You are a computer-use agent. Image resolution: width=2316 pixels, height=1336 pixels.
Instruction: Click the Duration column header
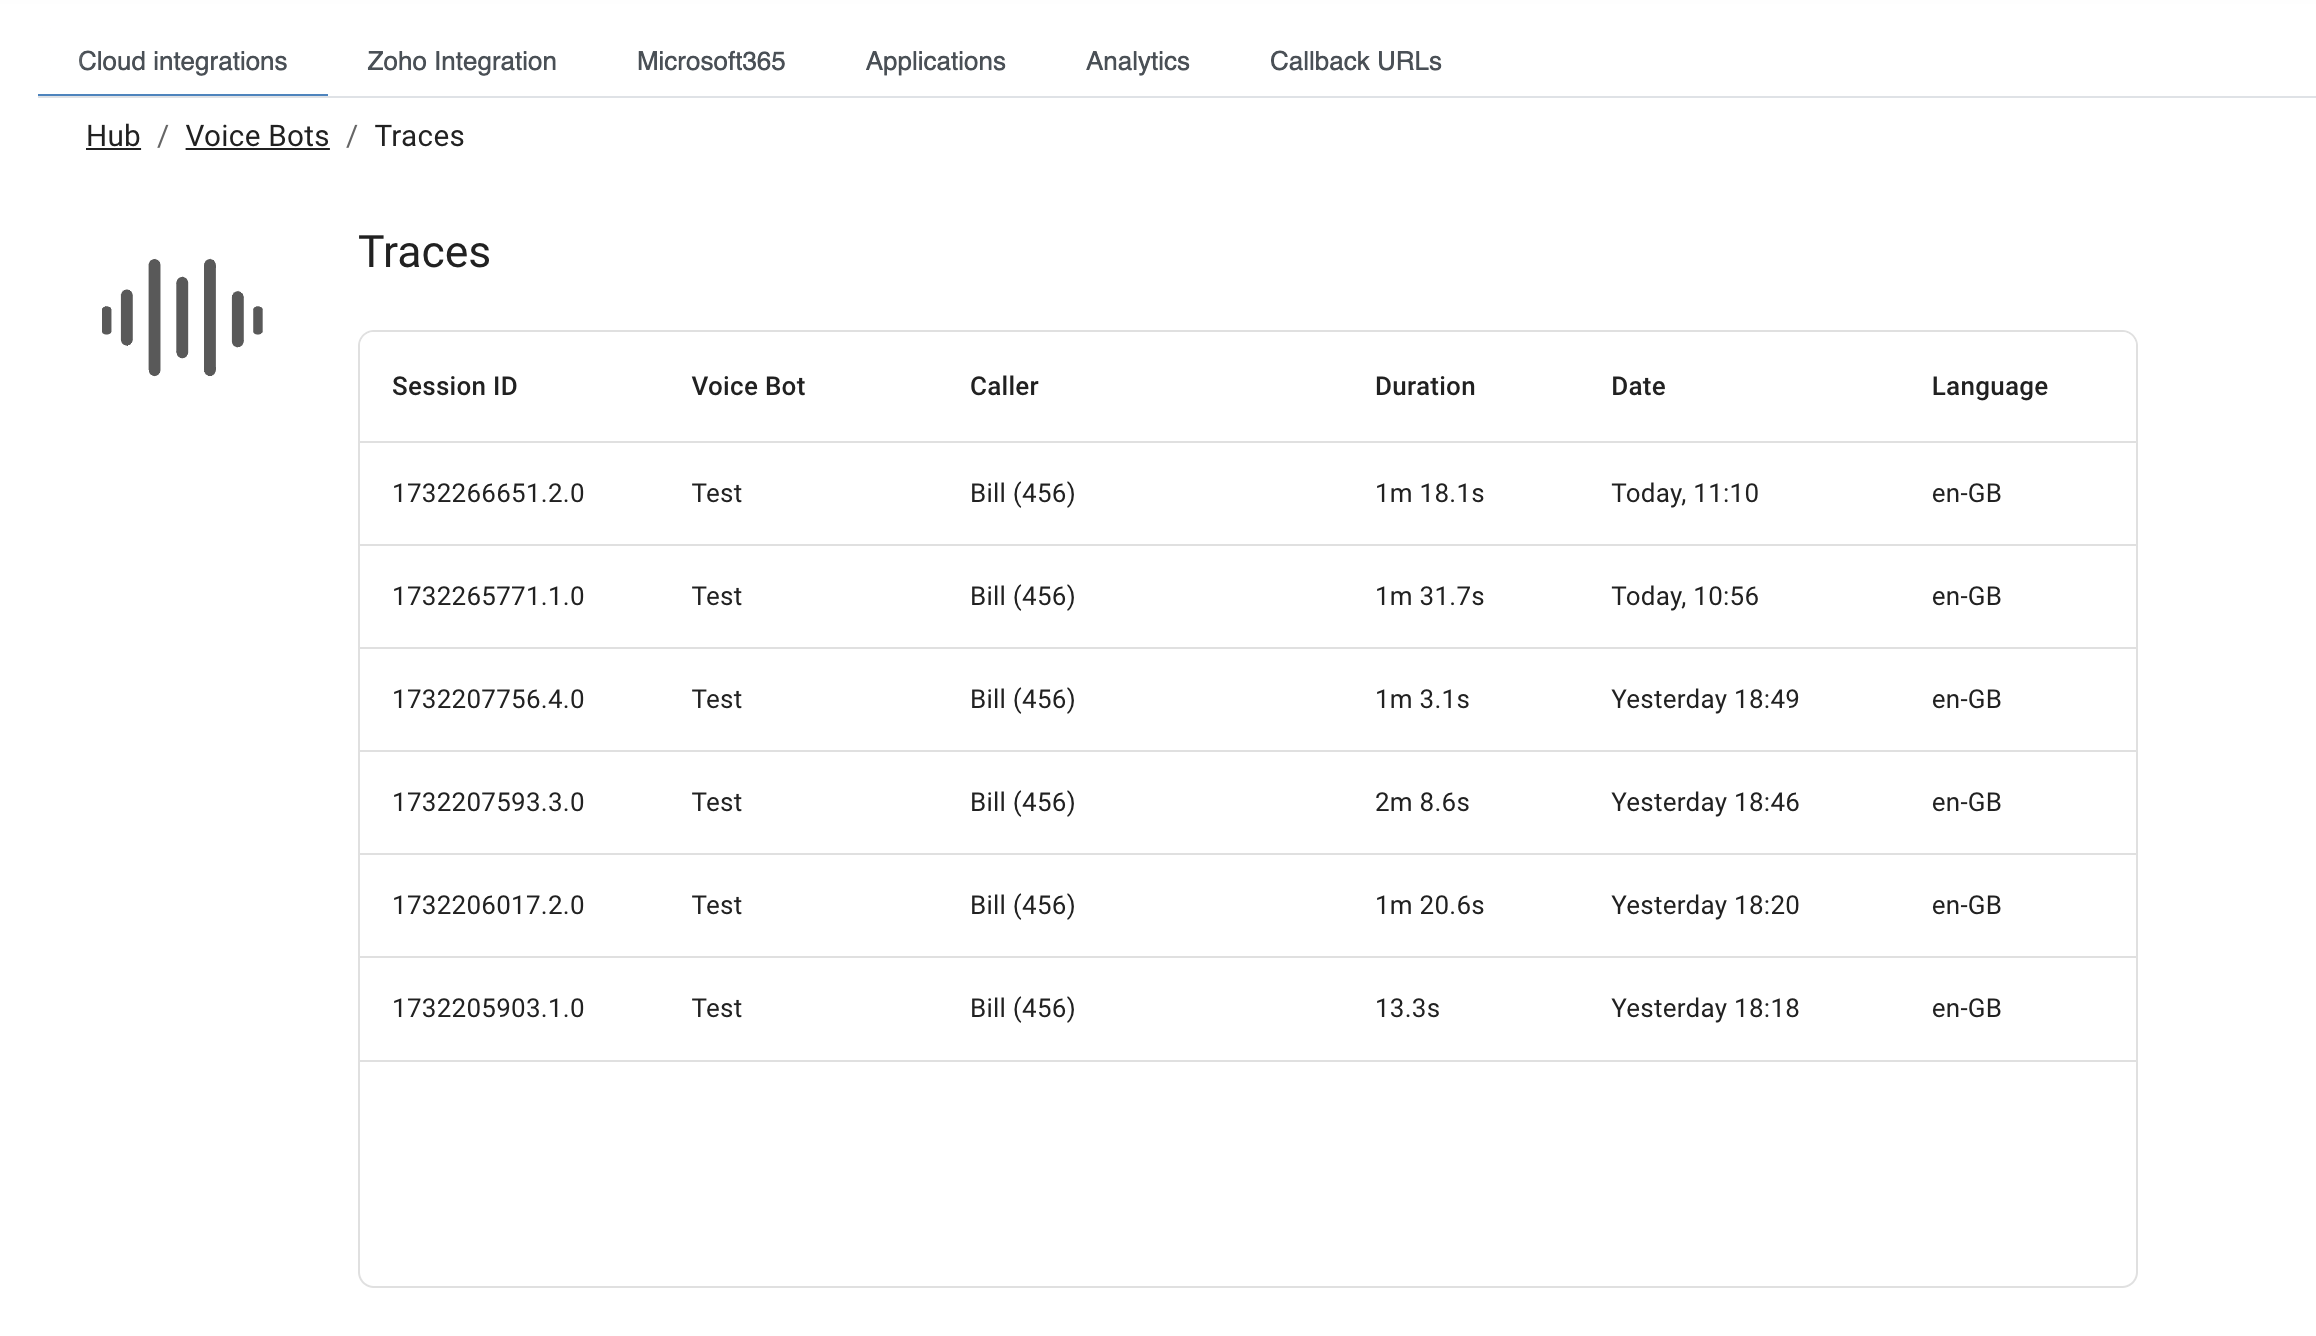coord(1424,386)
